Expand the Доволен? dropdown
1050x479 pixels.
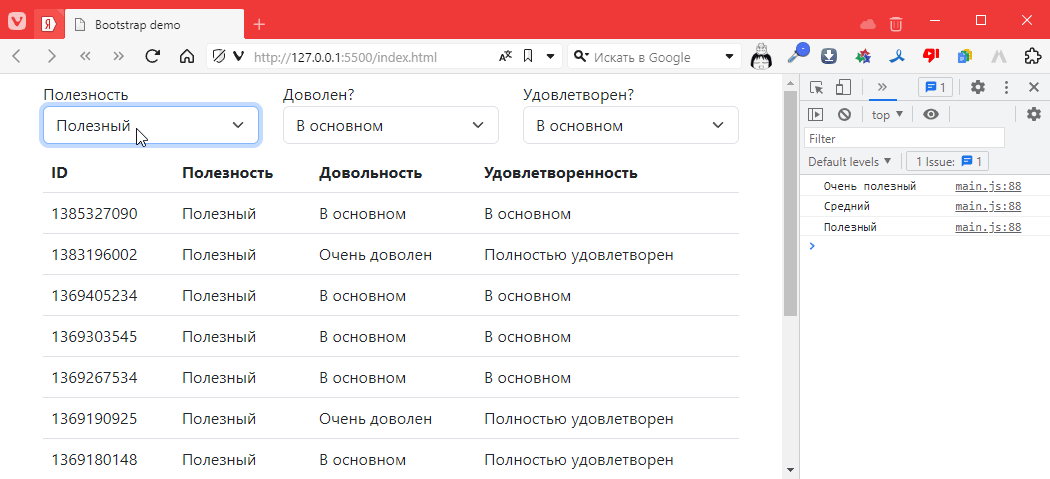click(x=390, y=126)
